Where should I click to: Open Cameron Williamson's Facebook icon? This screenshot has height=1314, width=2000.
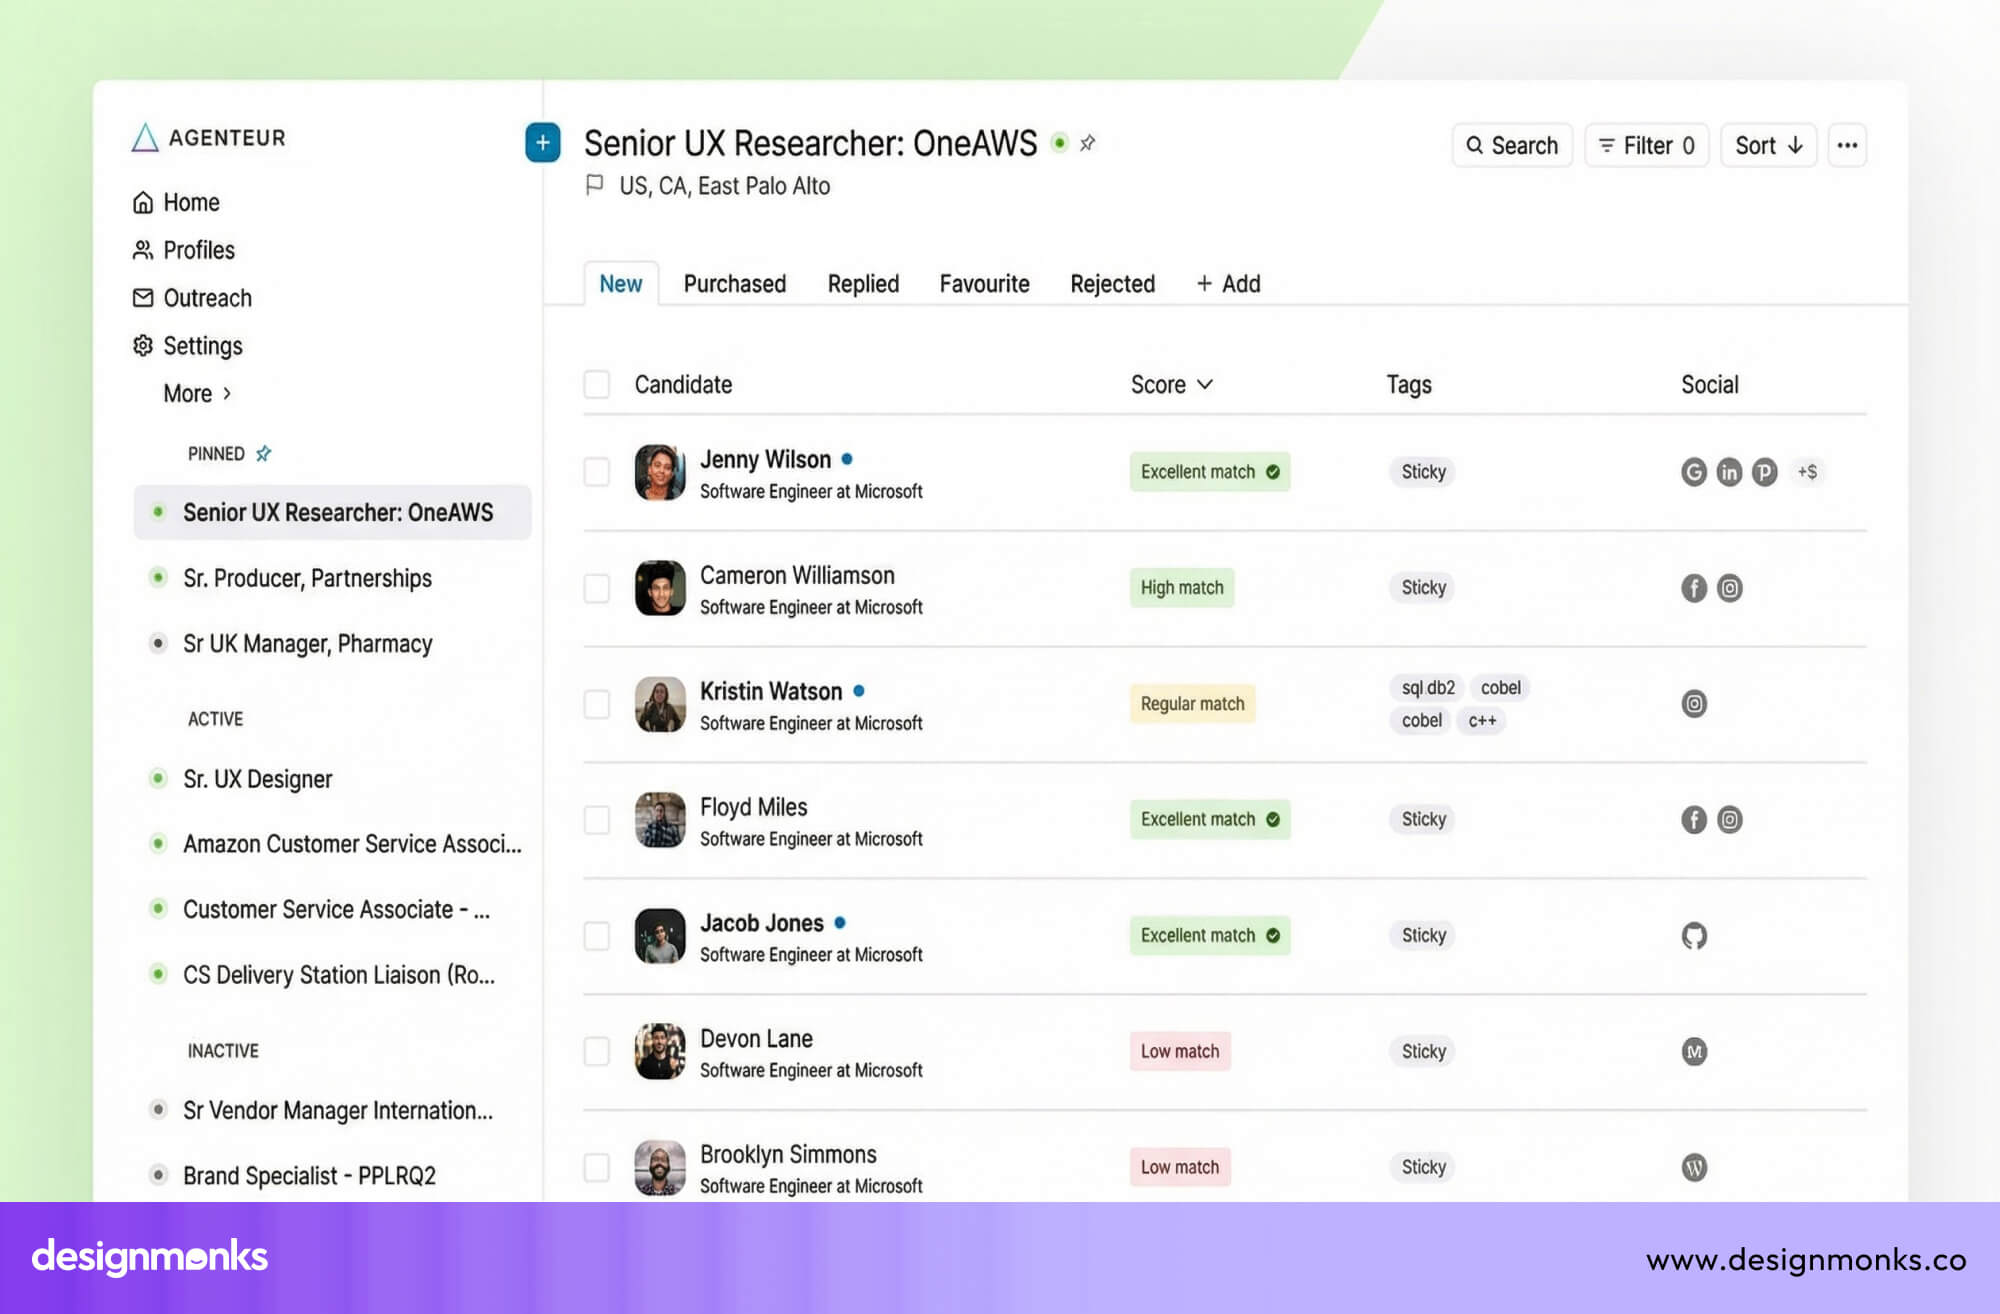(1693, 588)
